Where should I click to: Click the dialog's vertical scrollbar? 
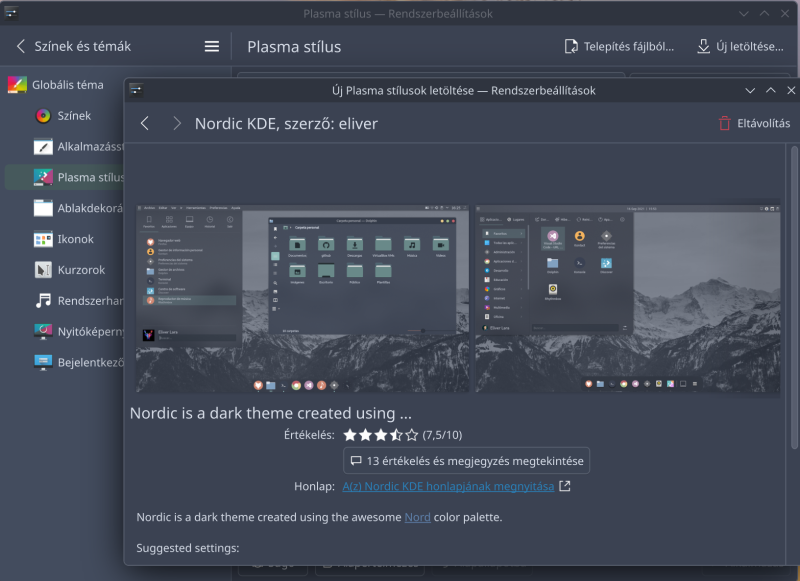[x=794, y=297]
